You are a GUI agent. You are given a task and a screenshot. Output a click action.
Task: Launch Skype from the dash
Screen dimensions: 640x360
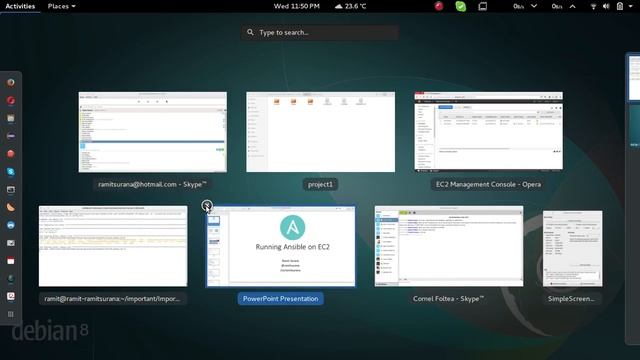coord(11,172)
